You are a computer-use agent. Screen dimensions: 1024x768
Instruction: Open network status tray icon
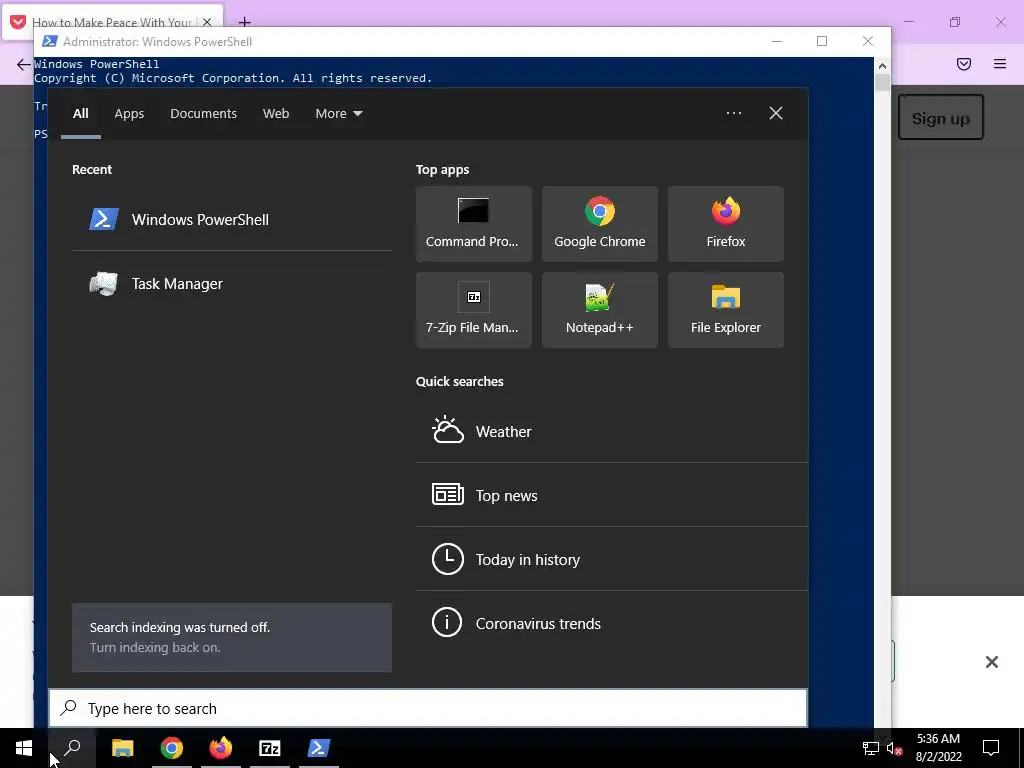pyautogui.click(x=871, y=748)
